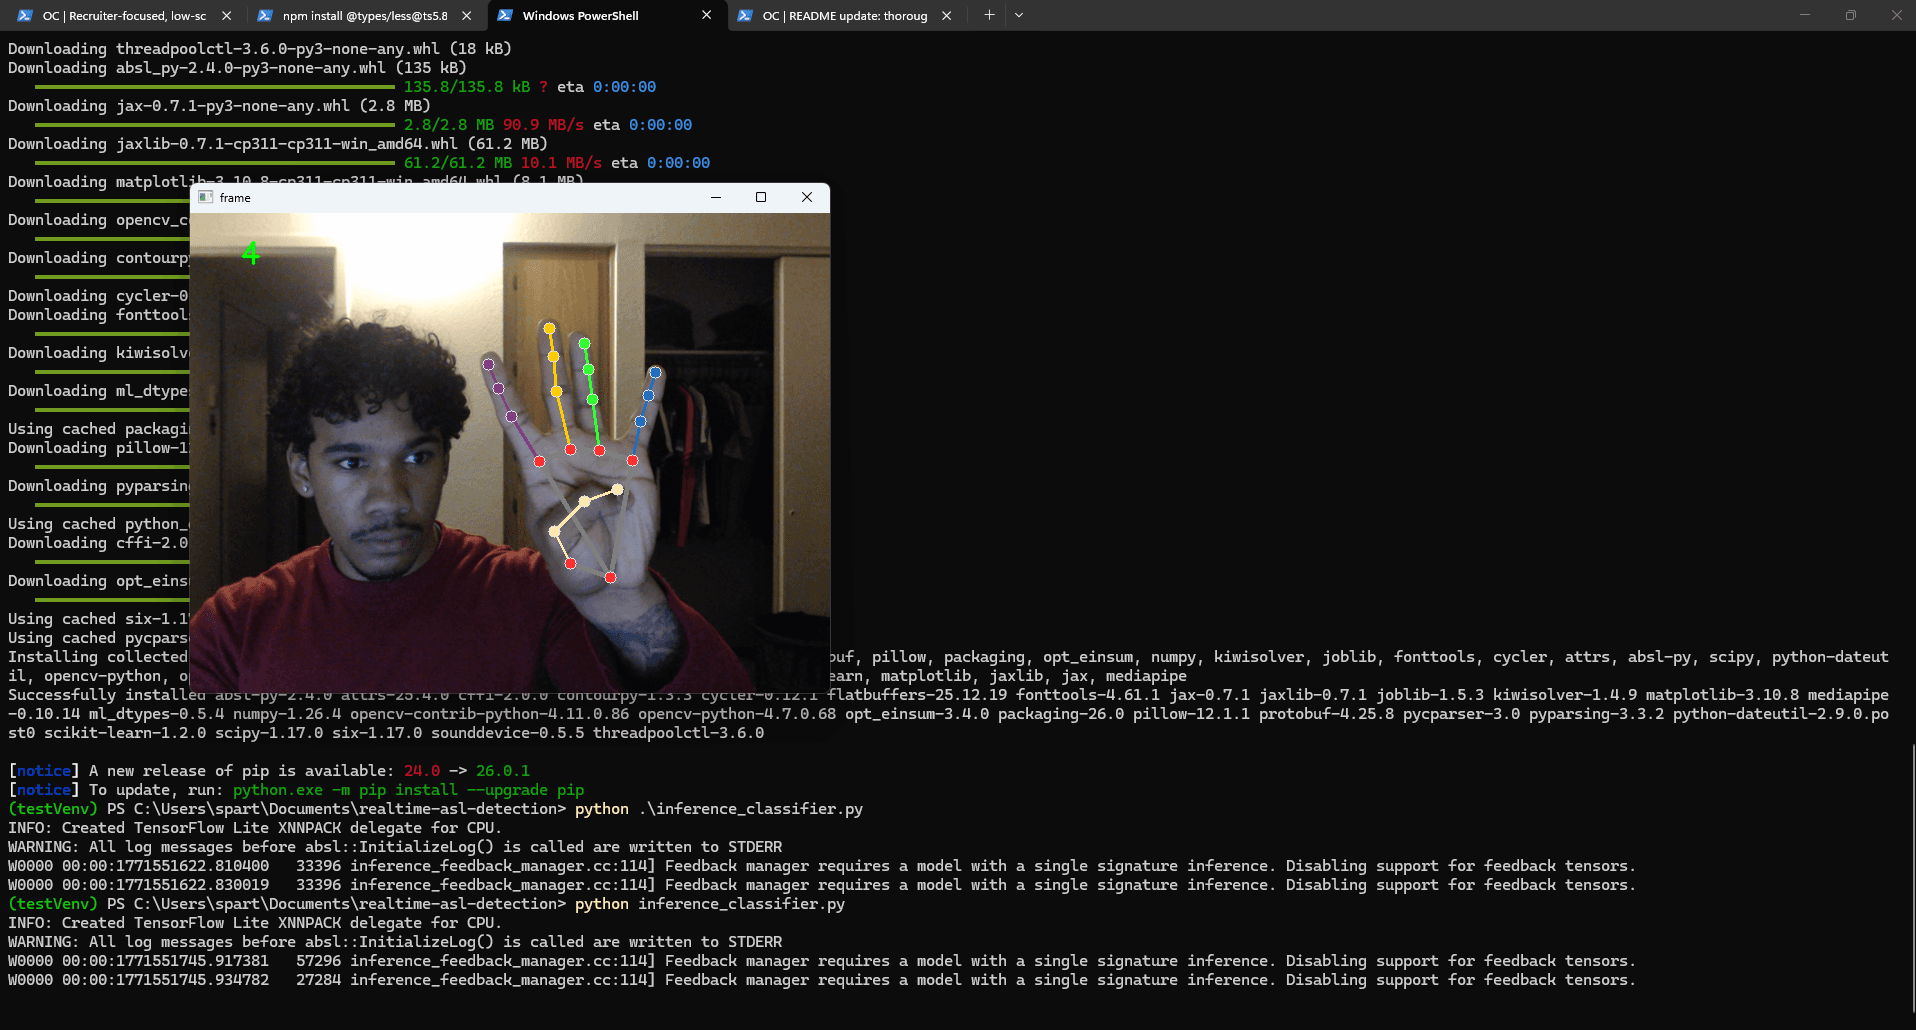This screenshot has width=1916, height=1030.
Task: Open the tab switcher dropdown chevron
Action: tap(1018, 15)
